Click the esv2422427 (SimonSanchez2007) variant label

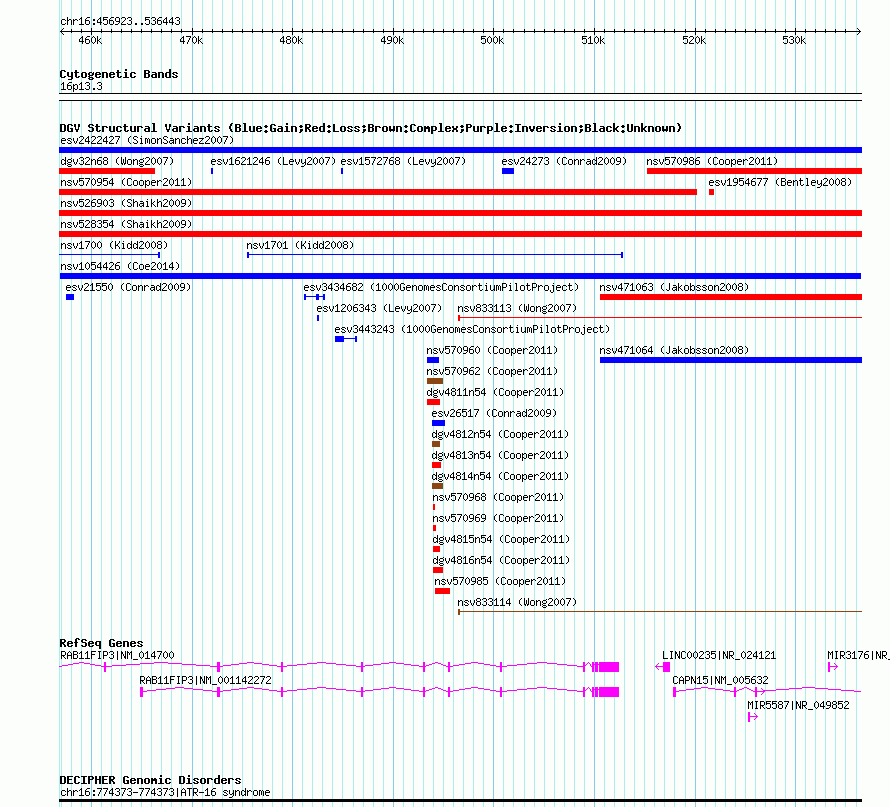coord(147,140)
